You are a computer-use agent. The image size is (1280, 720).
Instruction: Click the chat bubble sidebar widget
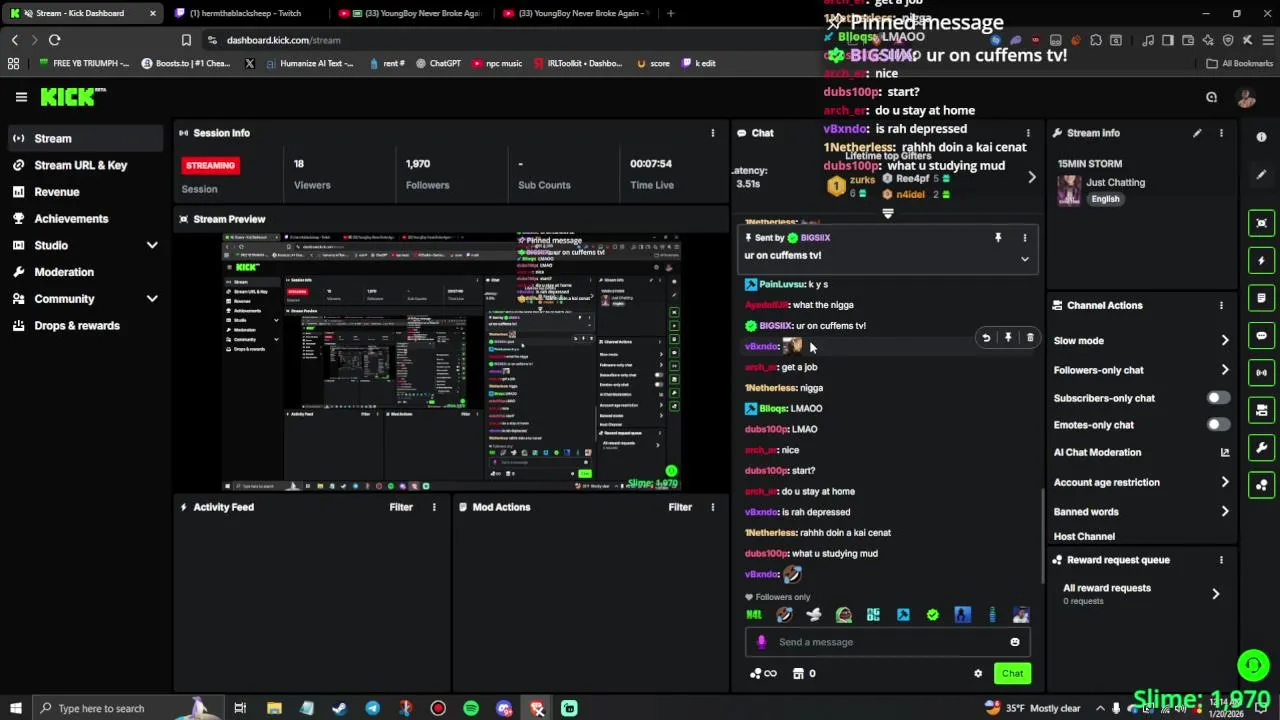pyautogui.click(x=1262, y=336)
